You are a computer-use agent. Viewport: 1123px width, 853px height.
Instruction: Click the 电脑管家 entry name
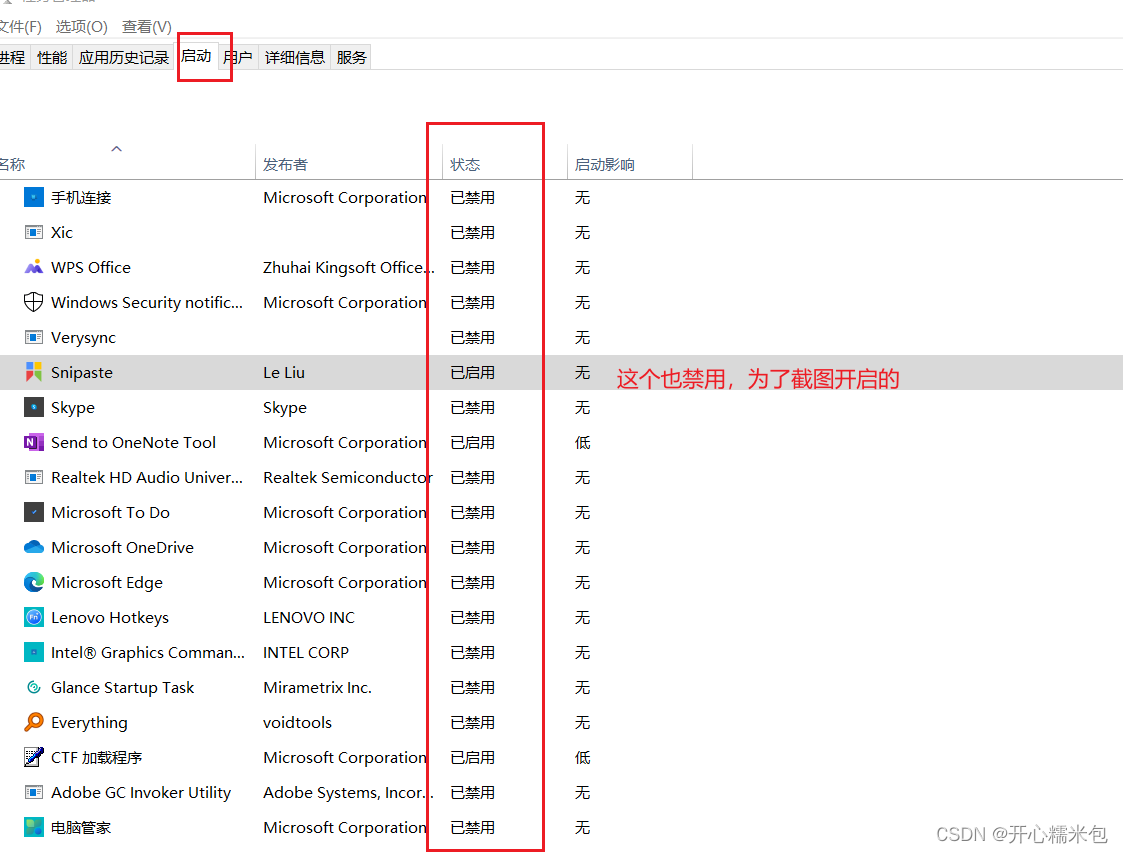pos(81,827)
